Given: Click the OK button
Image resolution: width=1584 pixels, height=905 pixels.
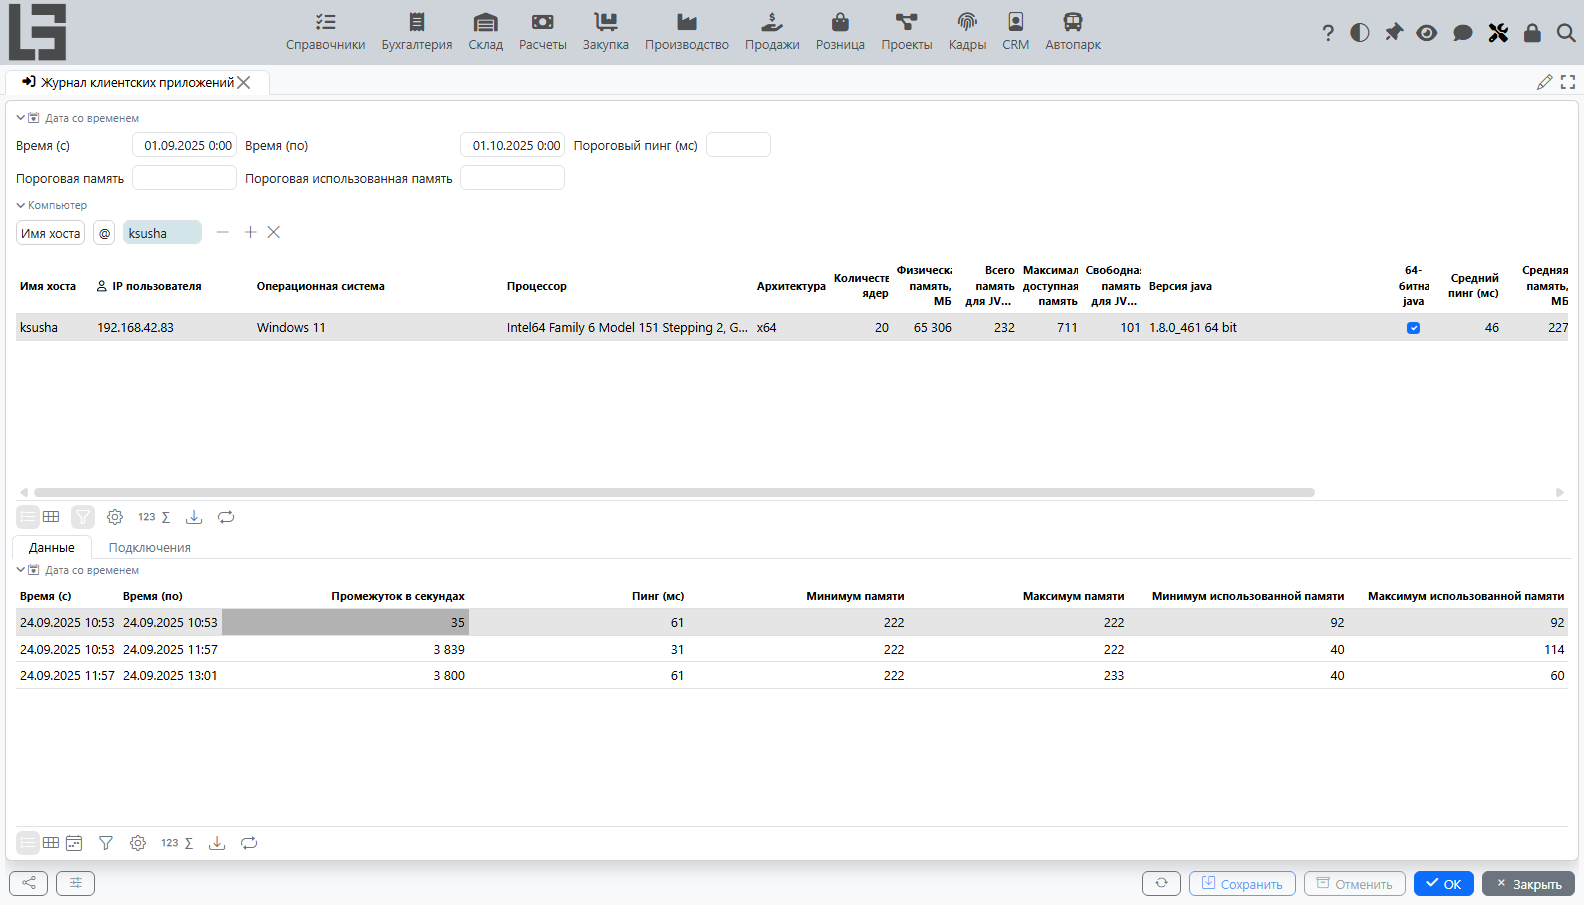Looking at the screenshot, I should (x=1444, y=884).
